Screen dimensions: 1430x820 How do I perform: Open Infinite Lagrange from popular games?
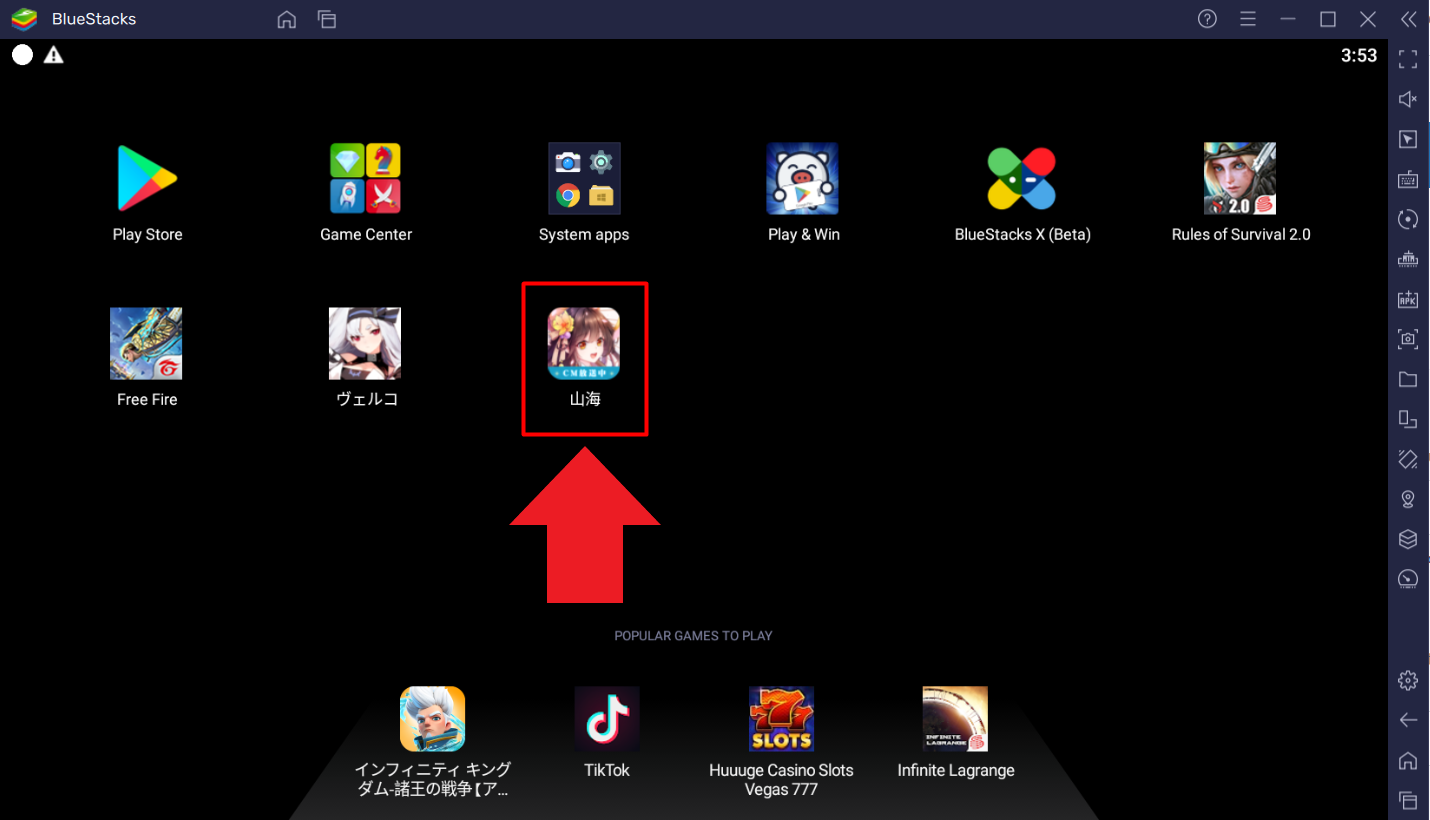point(955,718)
